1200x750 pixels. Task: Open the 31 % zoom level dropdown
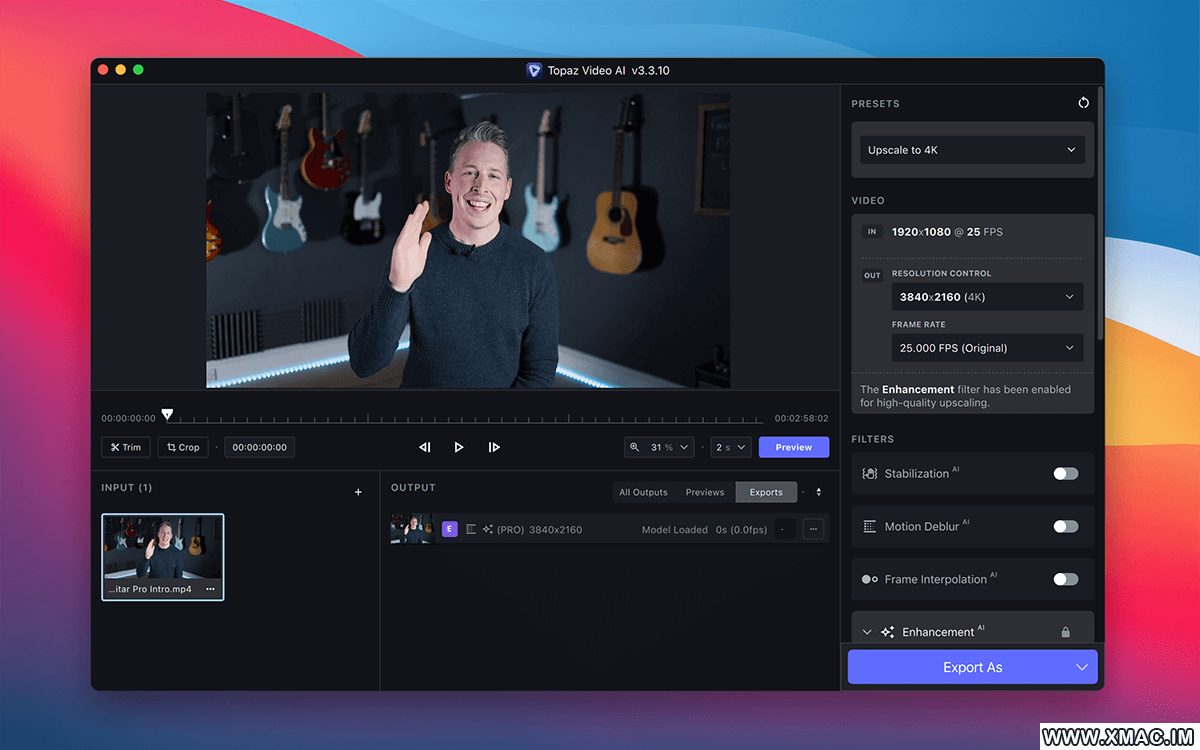(x=669, y=447)
